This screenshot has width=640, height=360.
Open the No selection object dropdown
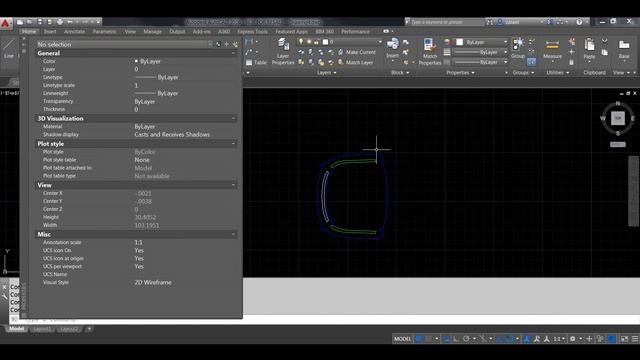coord(124,44)
